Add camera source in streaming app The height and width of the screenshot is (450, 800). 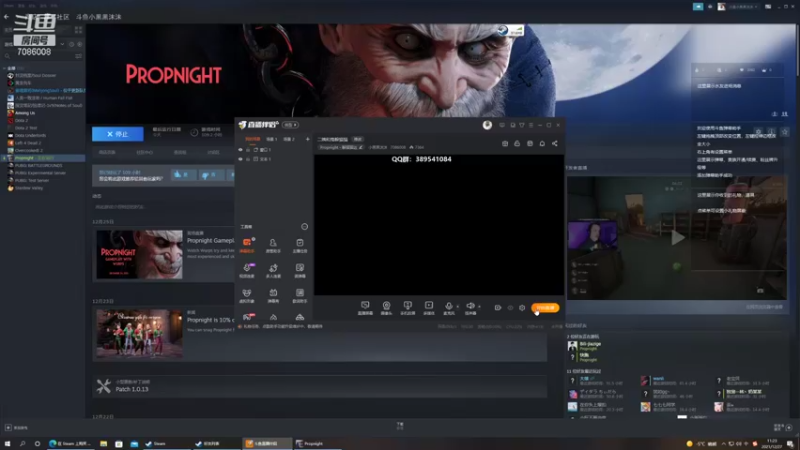point(386,308)
